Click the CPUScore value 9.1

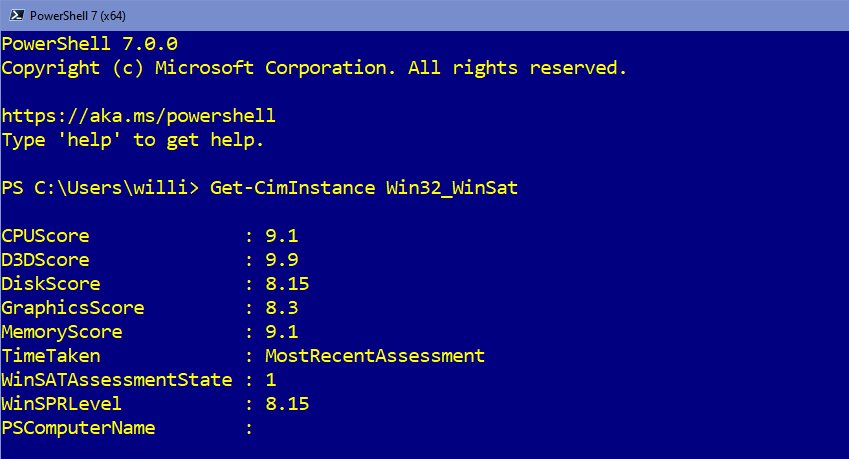click(x=282, y=236)
